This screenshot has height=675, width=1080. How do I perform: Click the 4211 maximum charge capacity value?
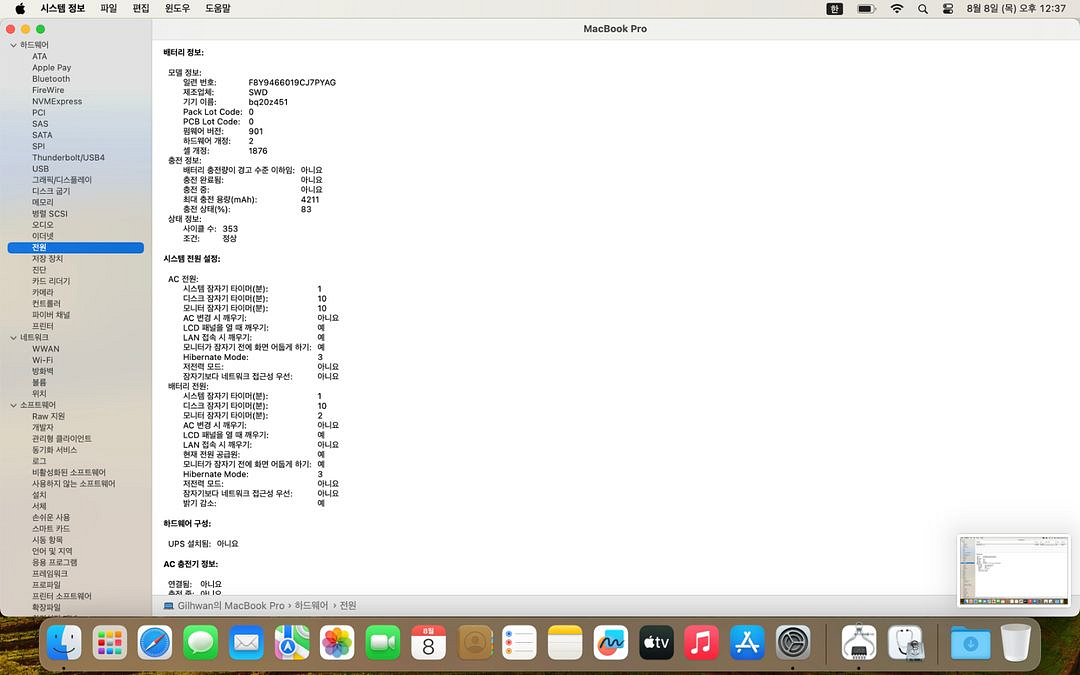(310, 200)
